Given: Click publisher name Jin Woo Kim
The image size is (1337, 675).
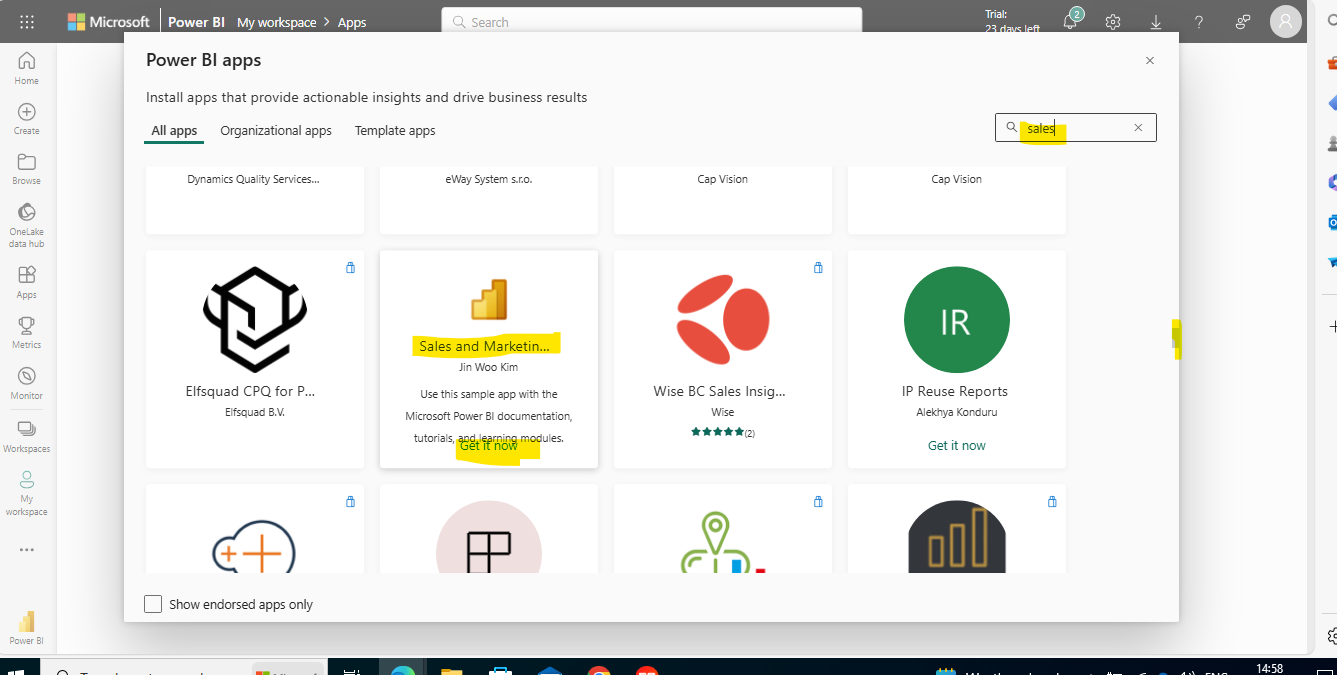Looking at the screenshot, I should [489, 368].
